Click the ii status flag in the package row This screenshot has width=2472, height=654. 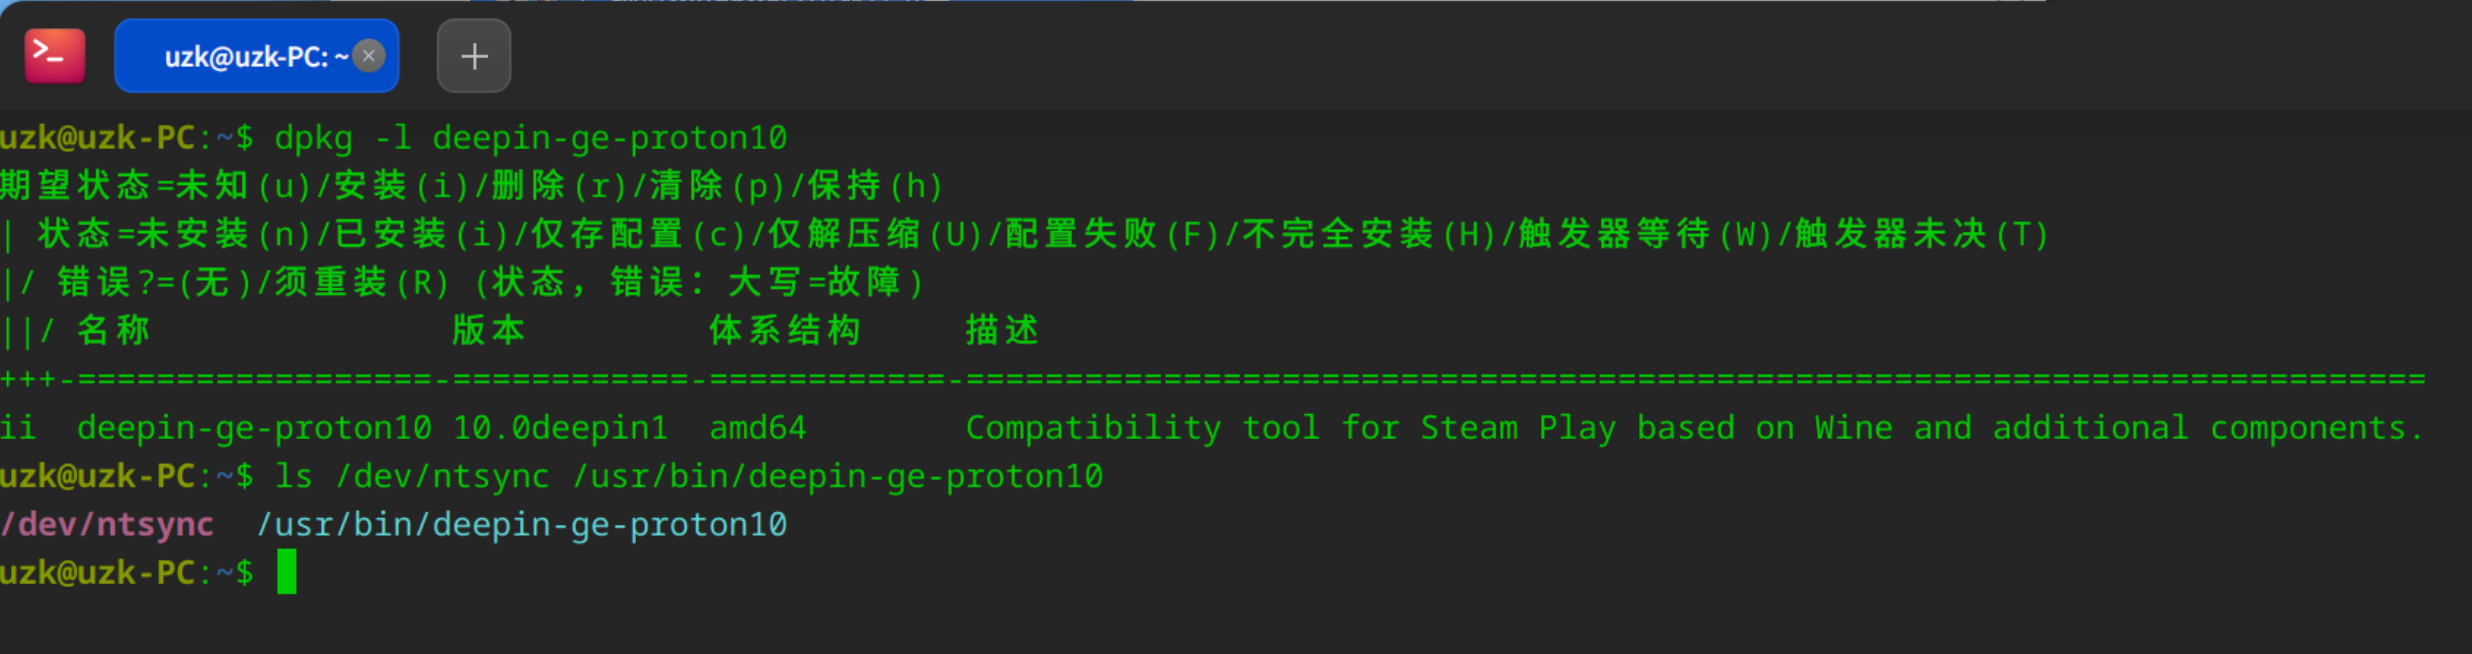(18, 428)
